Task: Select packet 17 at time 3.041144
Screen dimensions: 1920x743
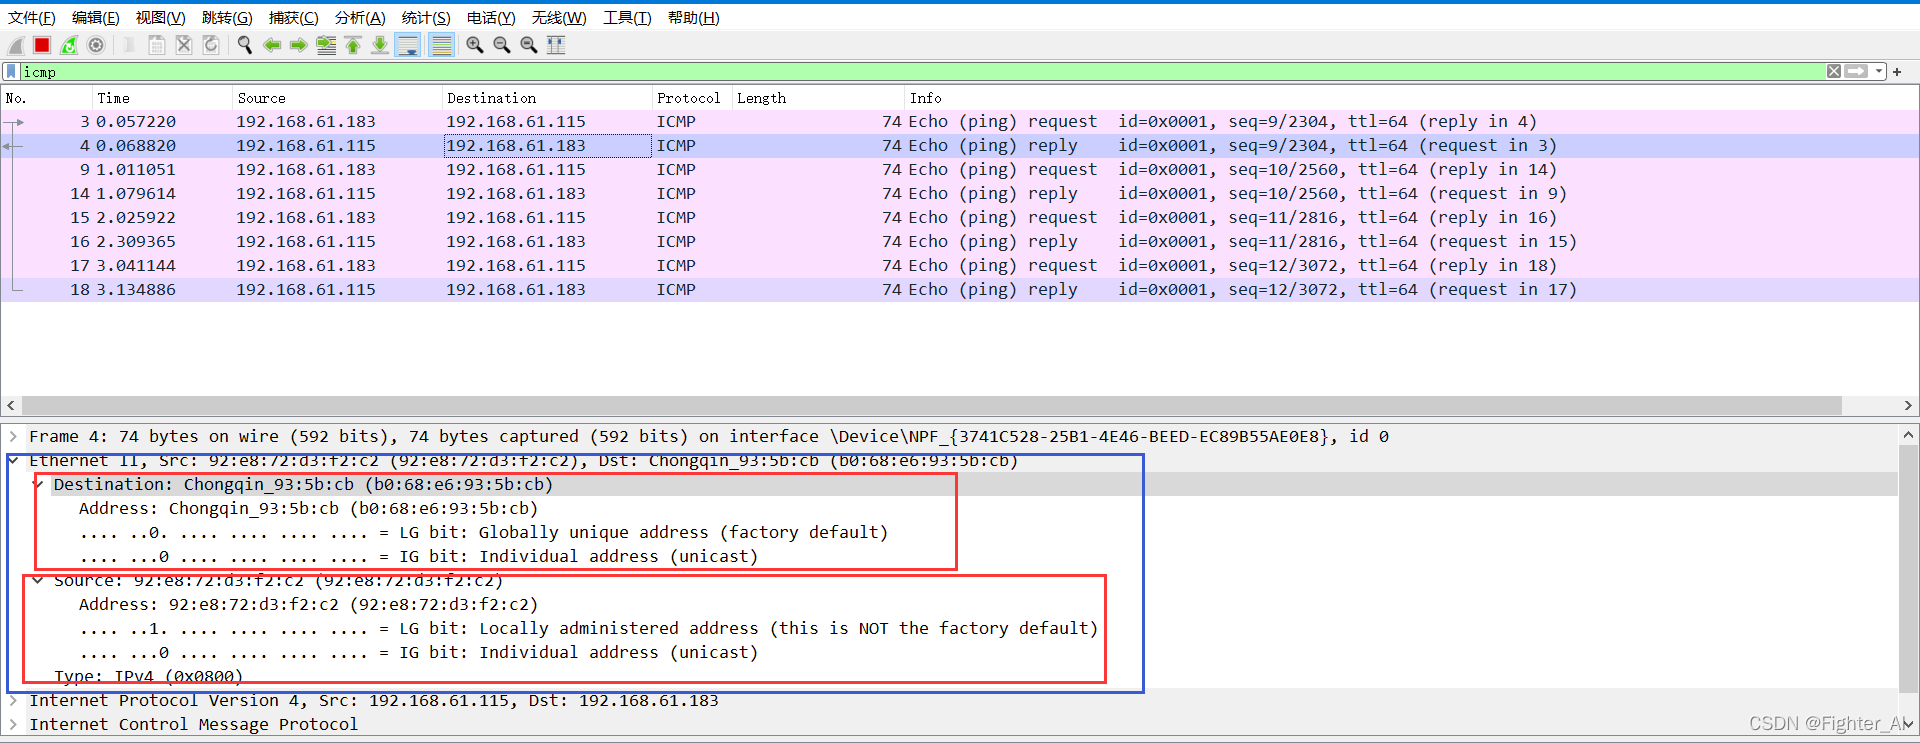Action: point(959,266)
